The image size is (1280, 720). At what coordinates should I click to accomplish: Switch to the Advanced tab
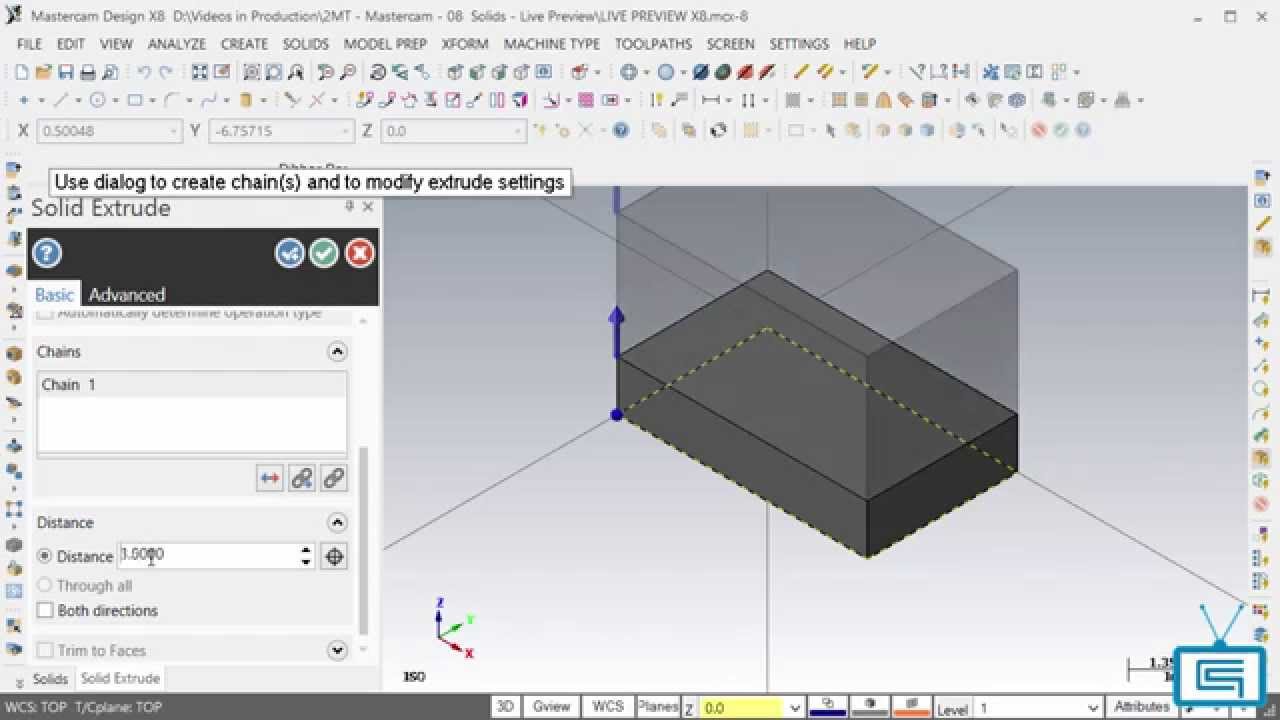(x=127, y=294)
